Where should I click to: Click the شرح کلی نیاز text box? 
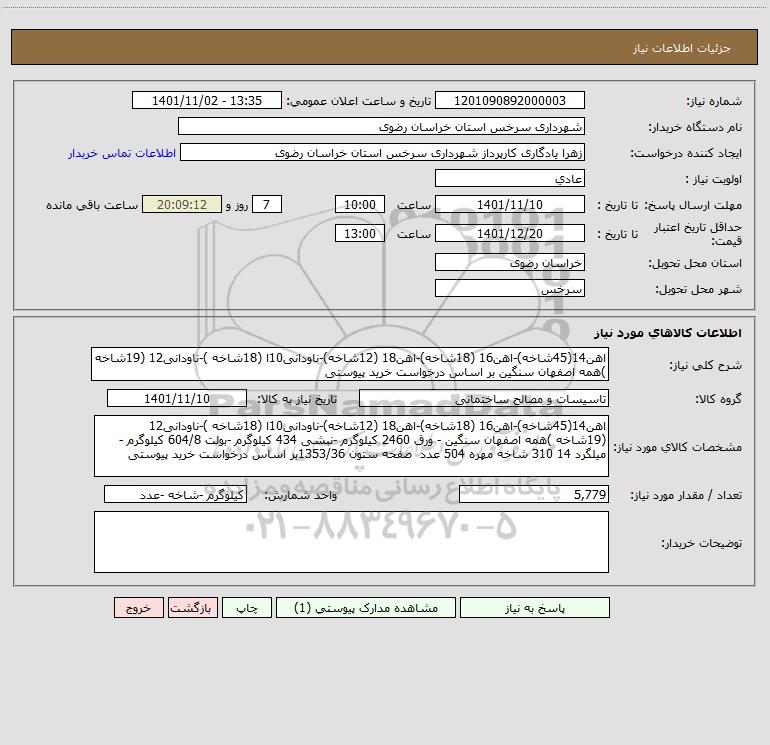(x=350, y=364)
